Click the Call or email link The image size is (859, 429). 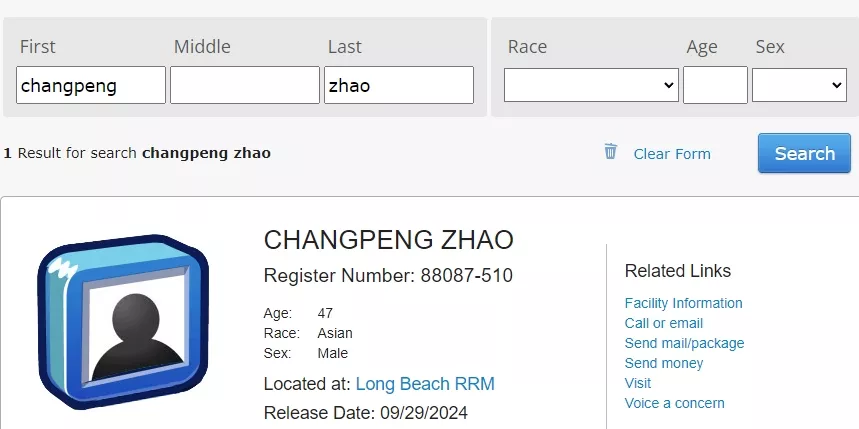click(x=663, y=323)
